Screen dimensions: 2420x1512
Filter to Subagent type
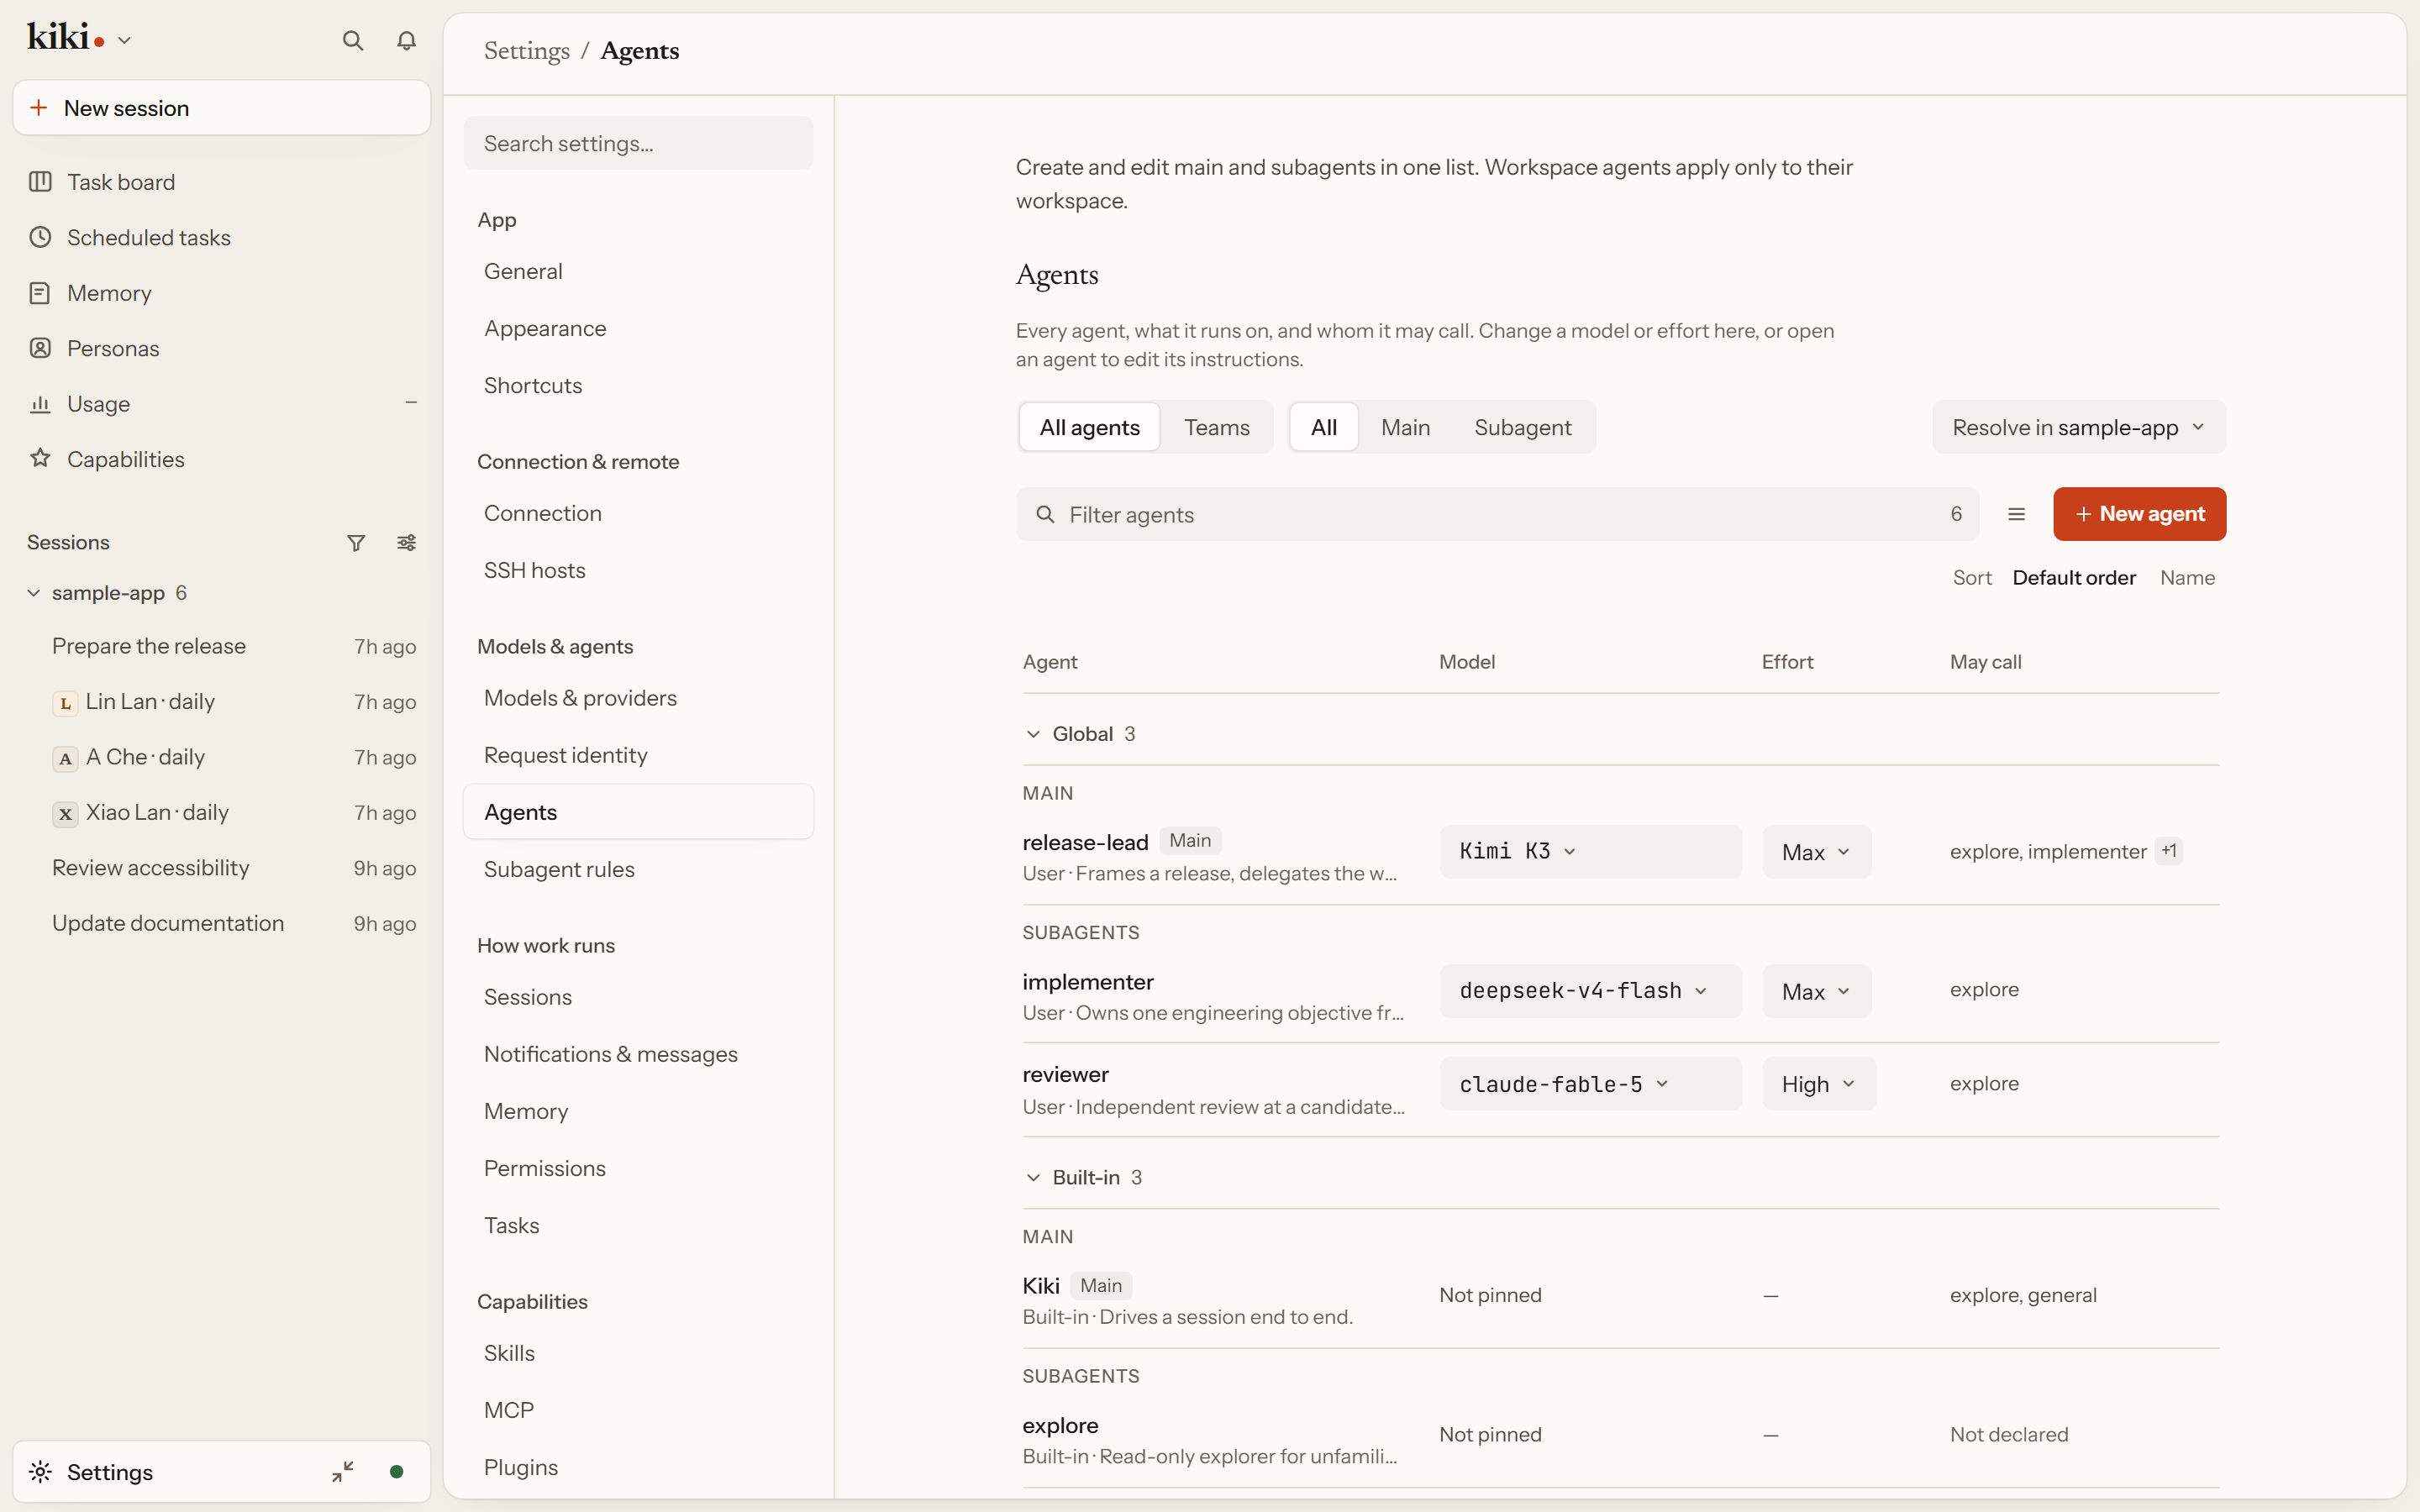(x=1522, y=427)
